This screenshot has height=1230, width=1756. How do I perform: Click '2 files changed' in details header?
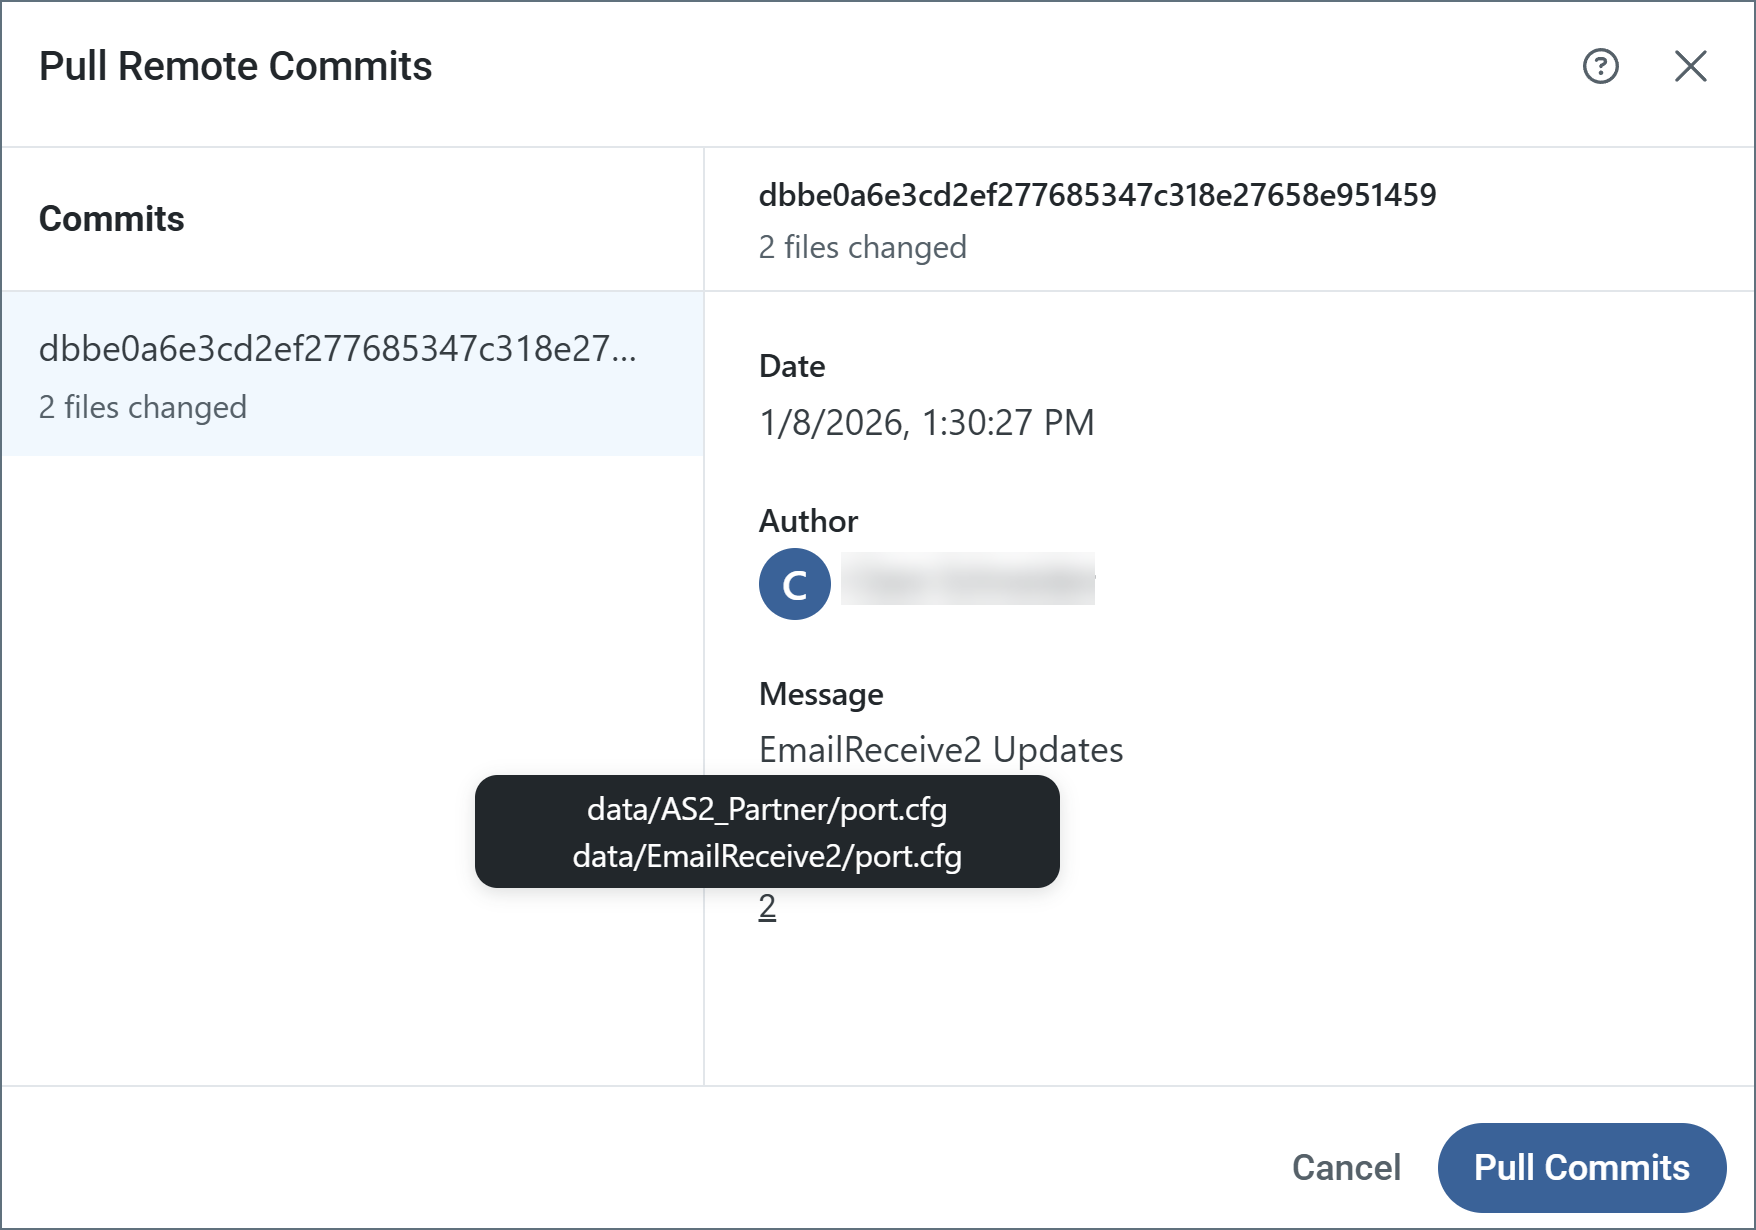point(862,247)
